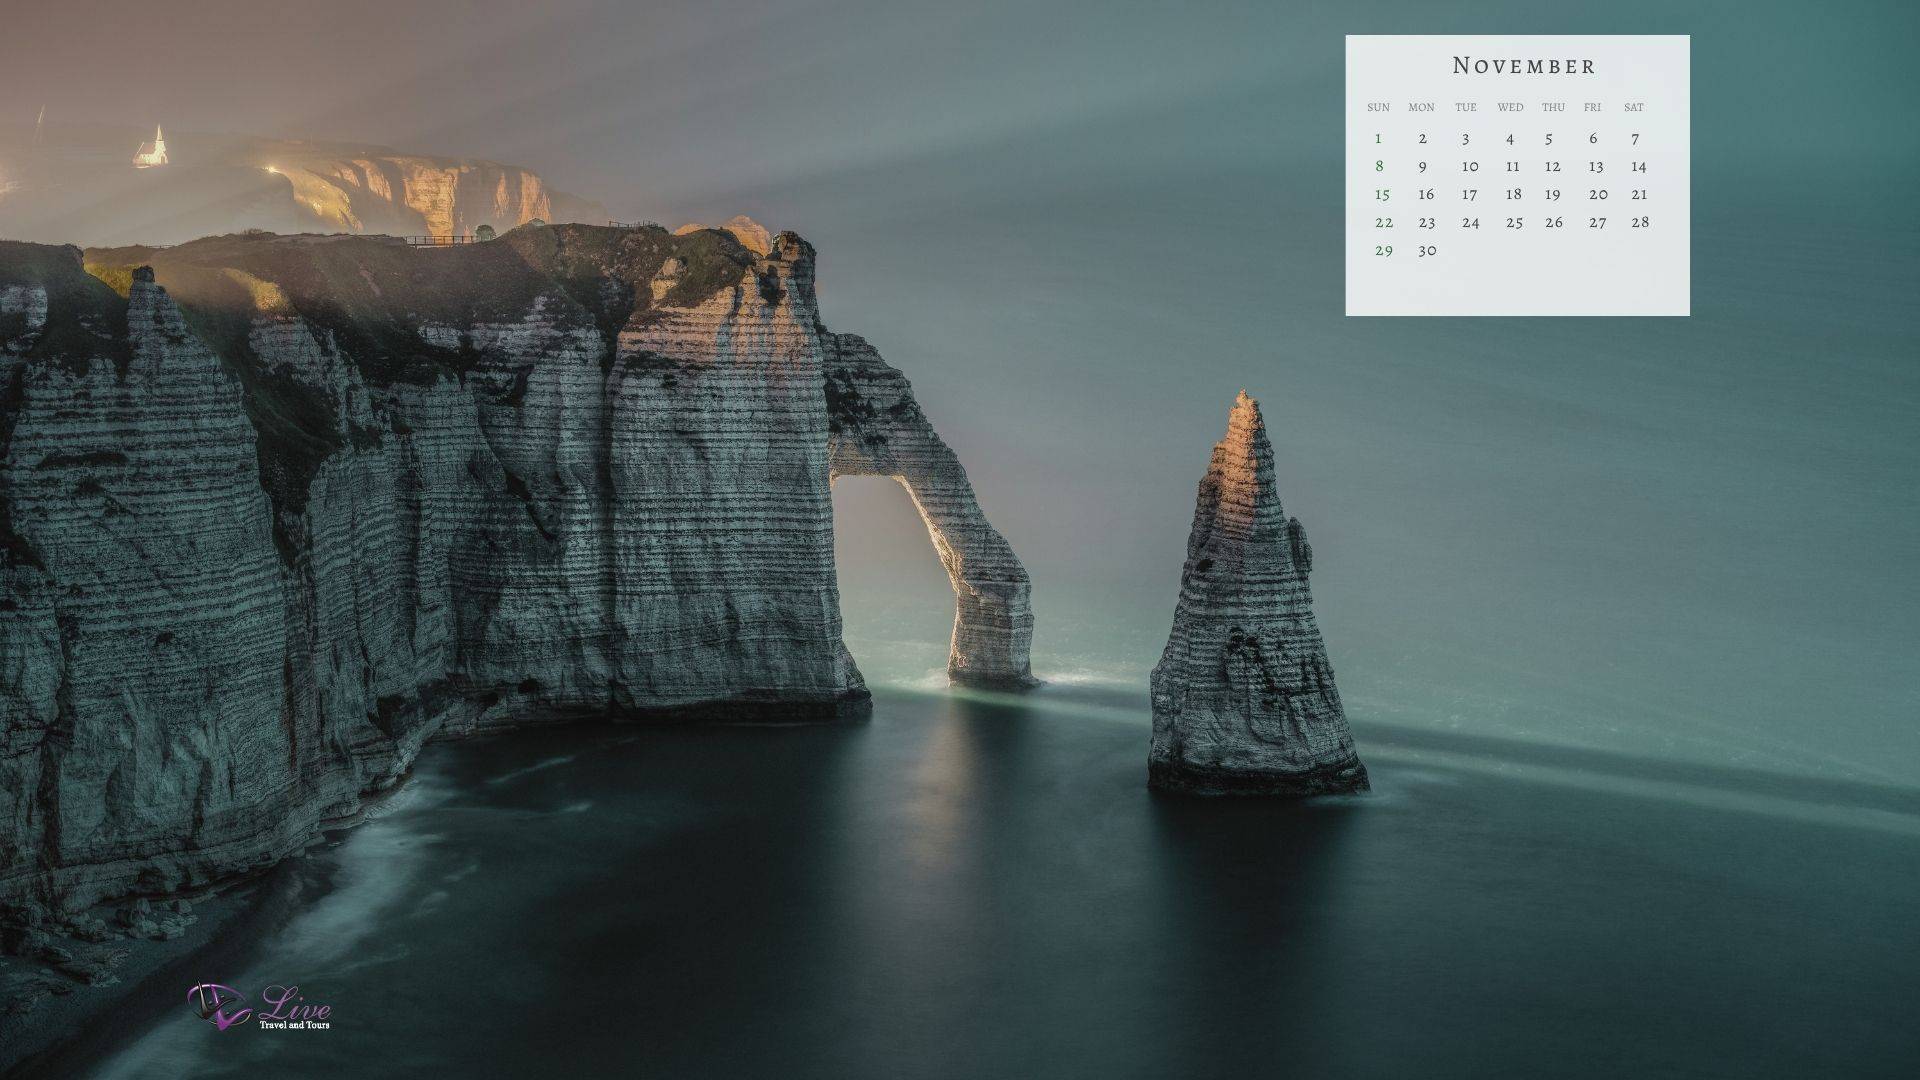Click date 1 in the calendar
This screenshot has height=1080, width=1920.
1378,139
